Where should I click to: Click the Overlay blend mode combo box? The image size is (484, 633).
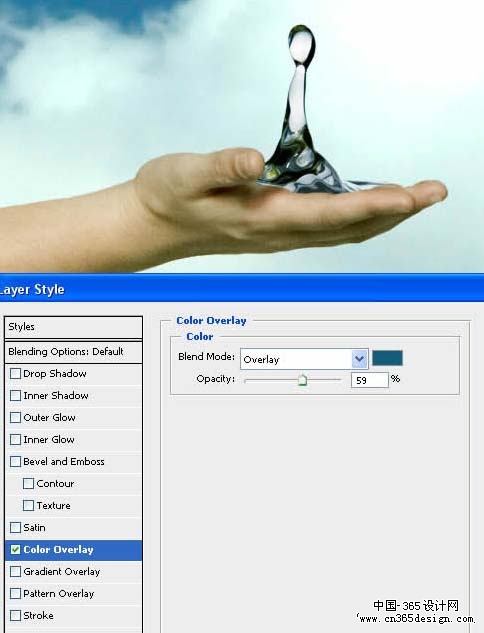tap(304, 359)
